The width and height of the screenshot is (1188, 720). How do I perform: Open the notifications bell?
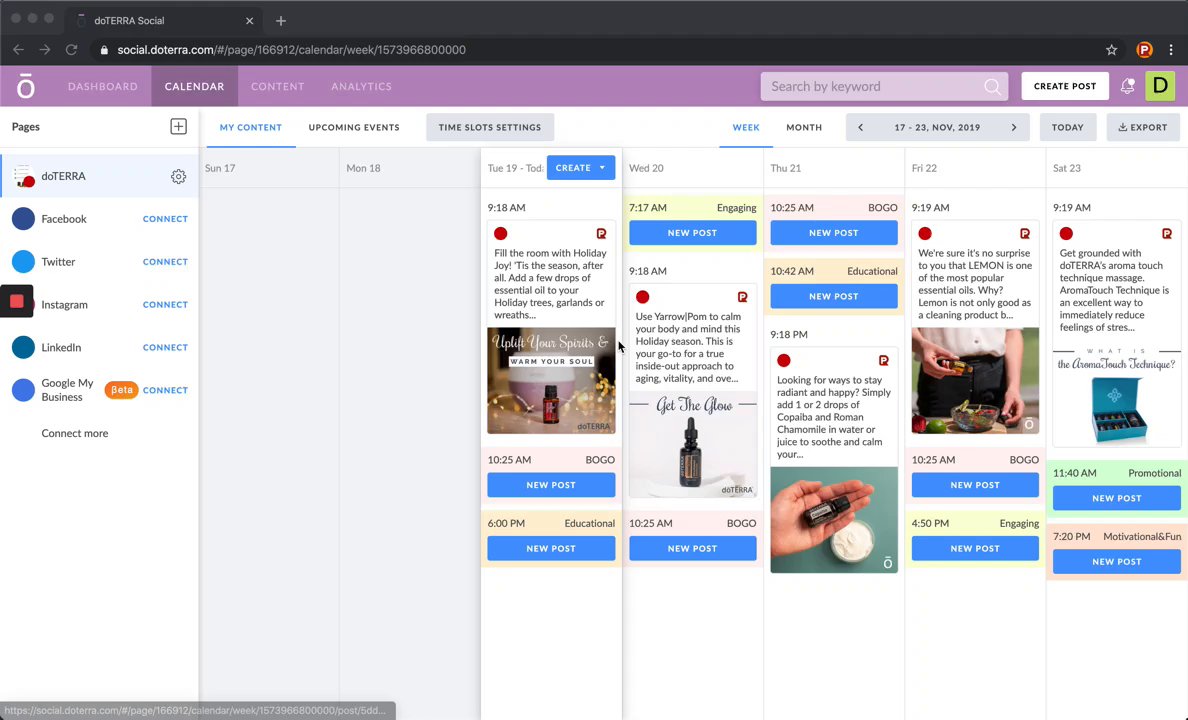pyautogui.click(x=1127, y=86)
